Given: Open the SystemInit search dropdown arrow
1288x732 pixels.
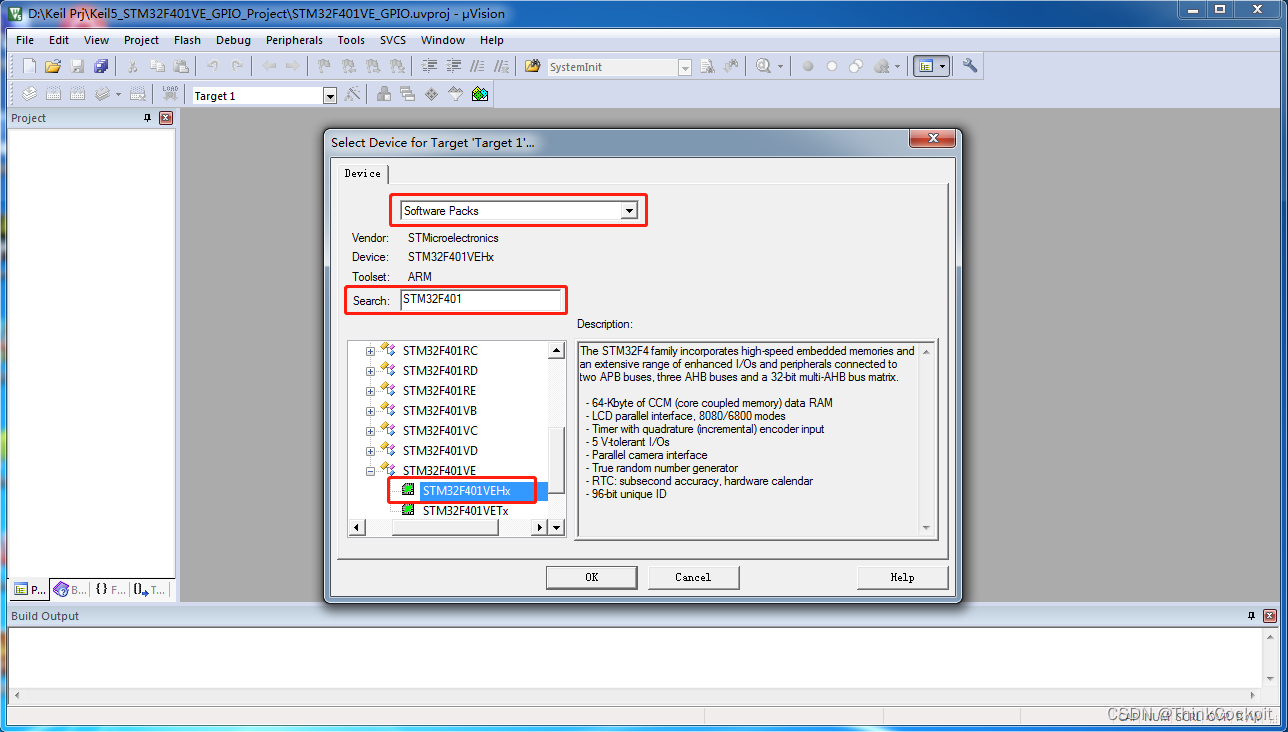Looking at the screenshot, I should pyautogui.click(x=685, y=67).
